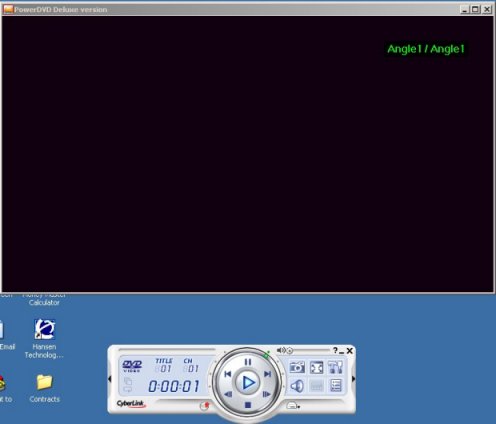Expand the panel using the left arrow

click(109, 379)
